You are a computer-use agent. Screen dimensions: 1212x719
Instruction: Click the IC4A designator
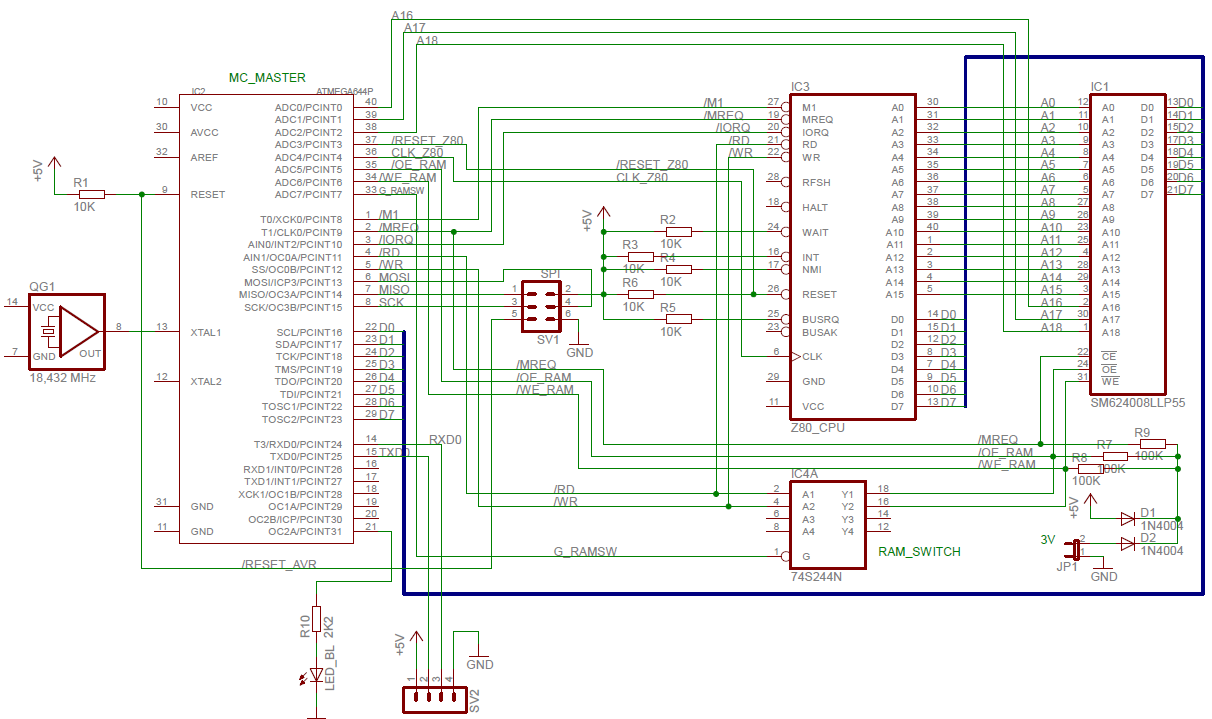coord(803,473)
